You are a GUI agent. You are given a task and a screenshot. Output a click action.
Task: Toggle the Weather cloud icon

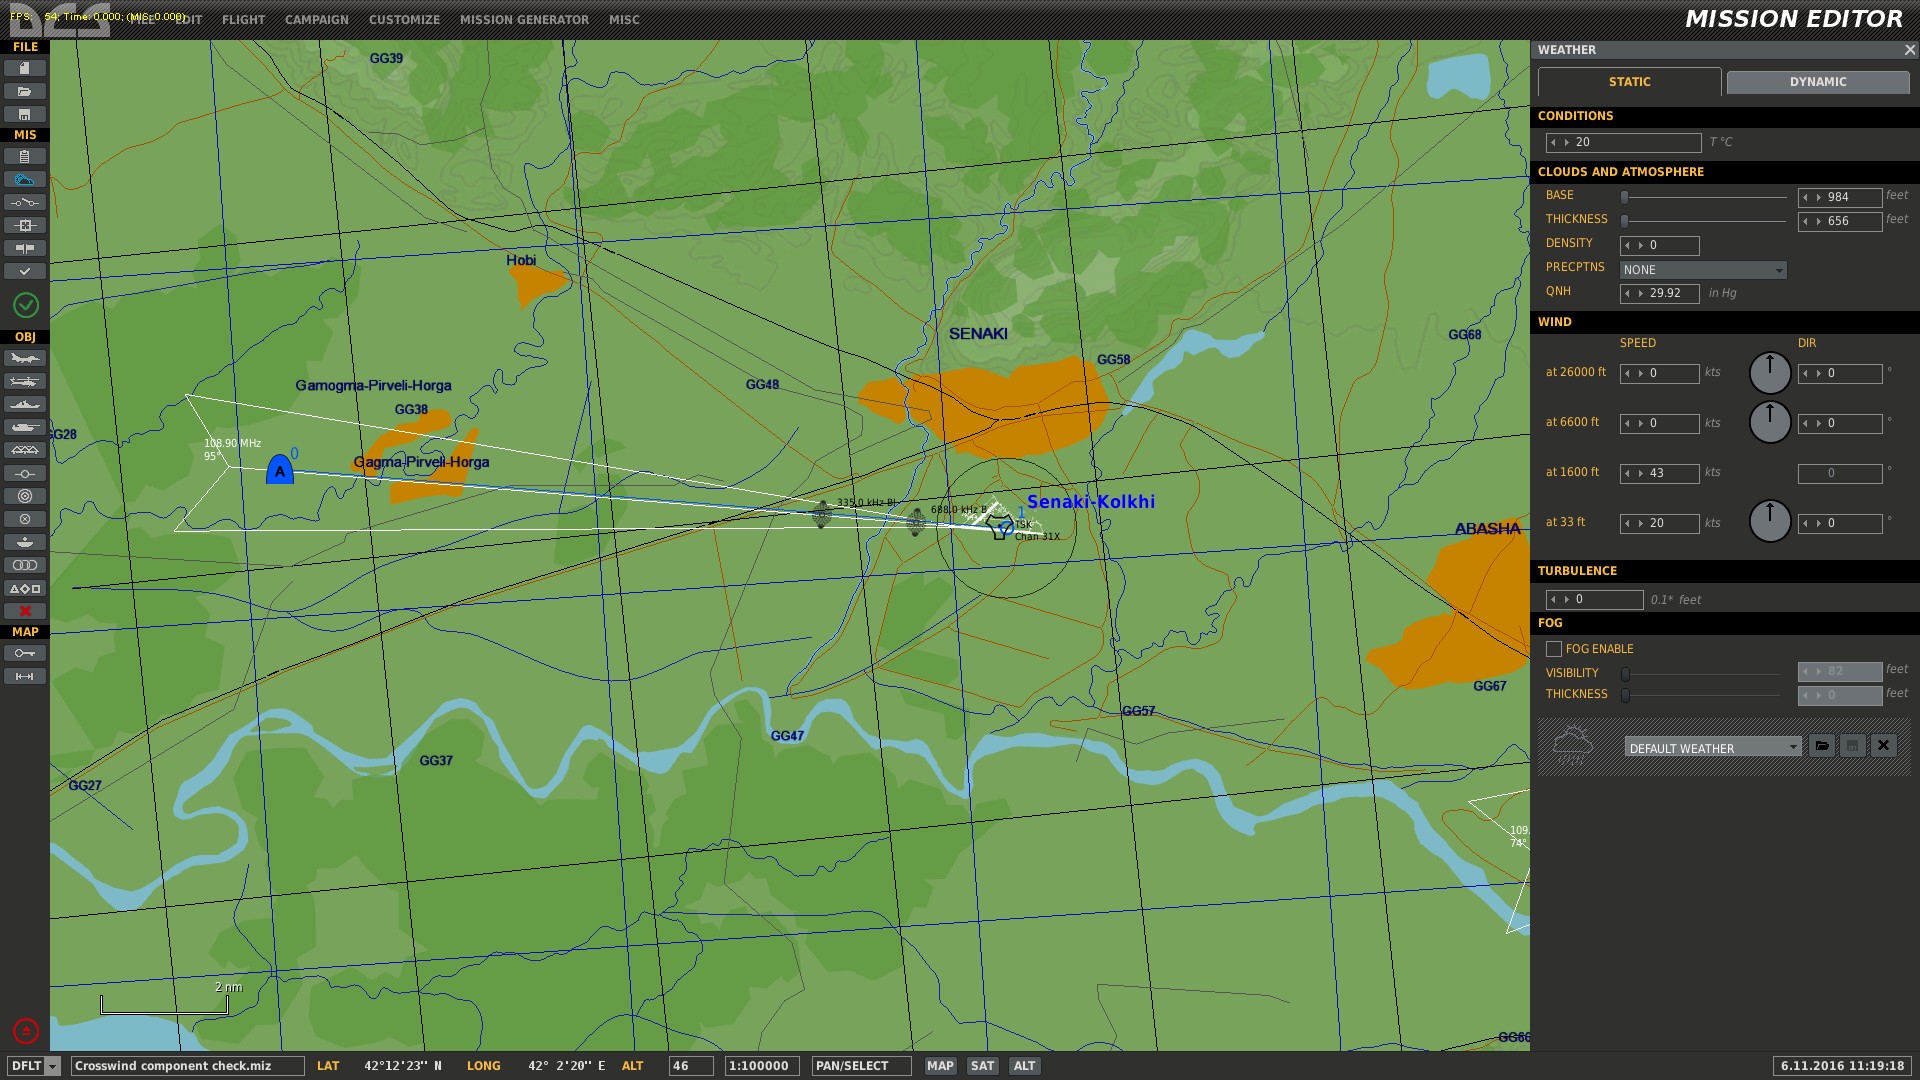pyautogui.click(x=25, y=179)
